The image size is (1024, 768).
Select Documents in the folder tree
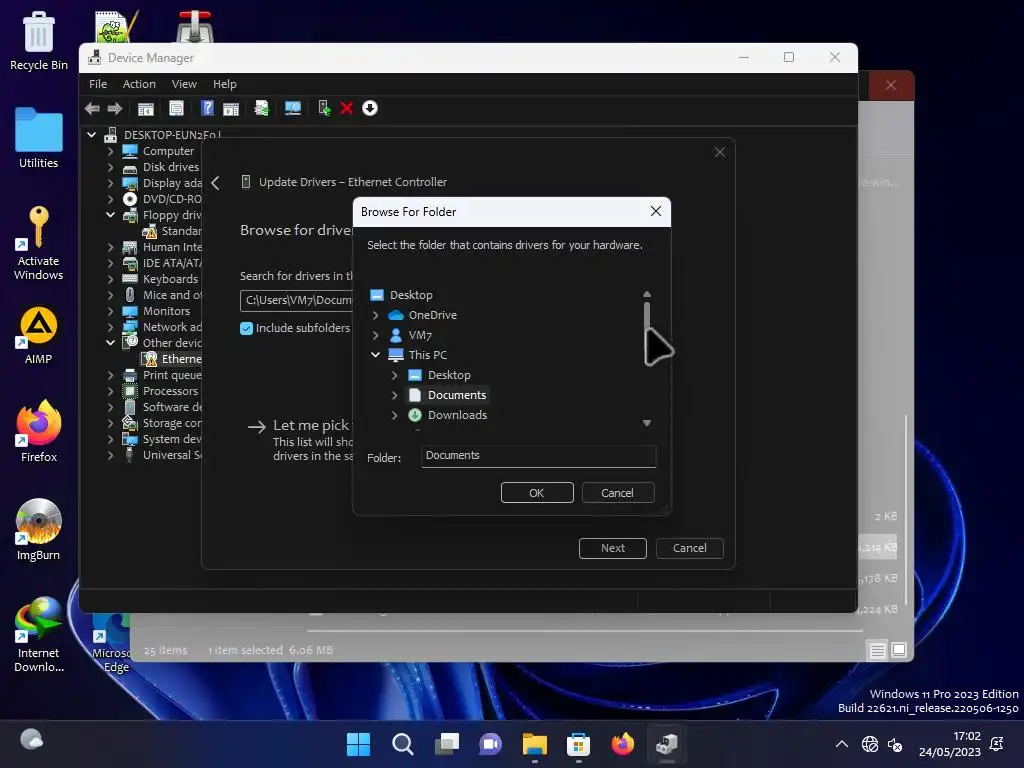[456, 395]
